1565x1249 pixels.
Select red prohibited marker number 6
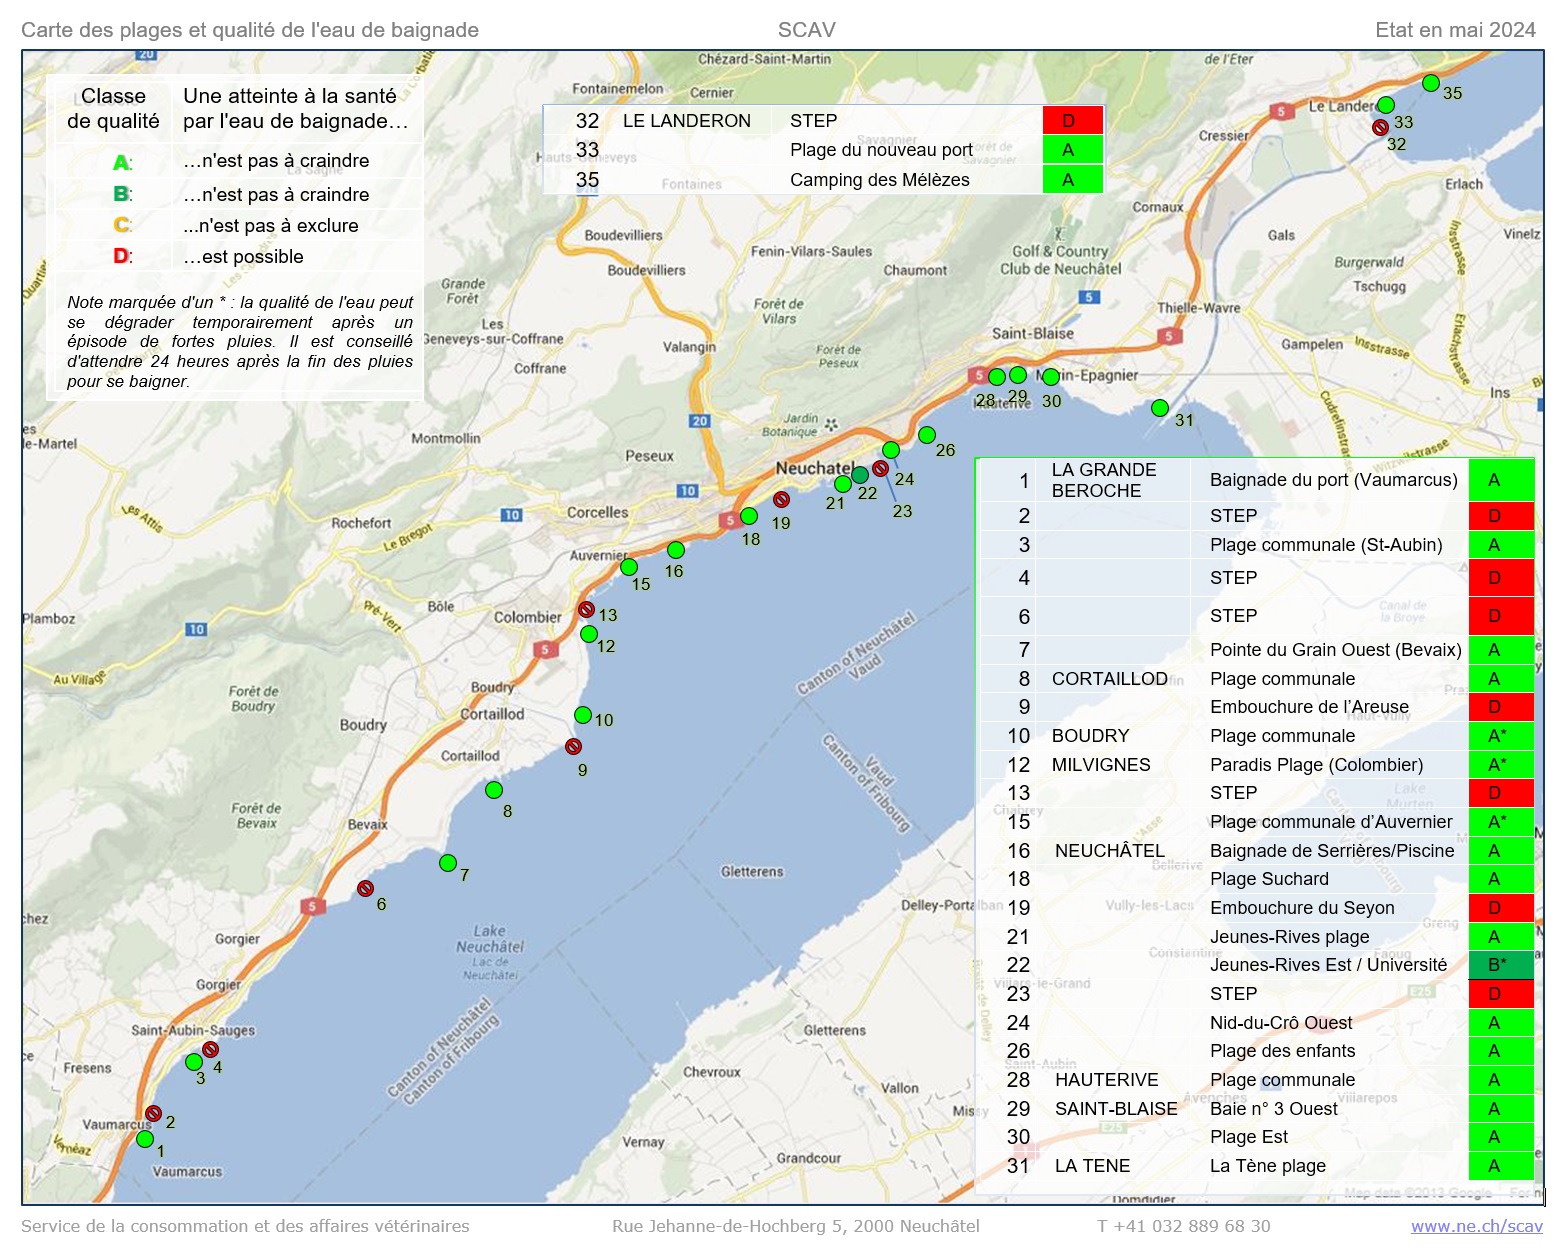365,888
